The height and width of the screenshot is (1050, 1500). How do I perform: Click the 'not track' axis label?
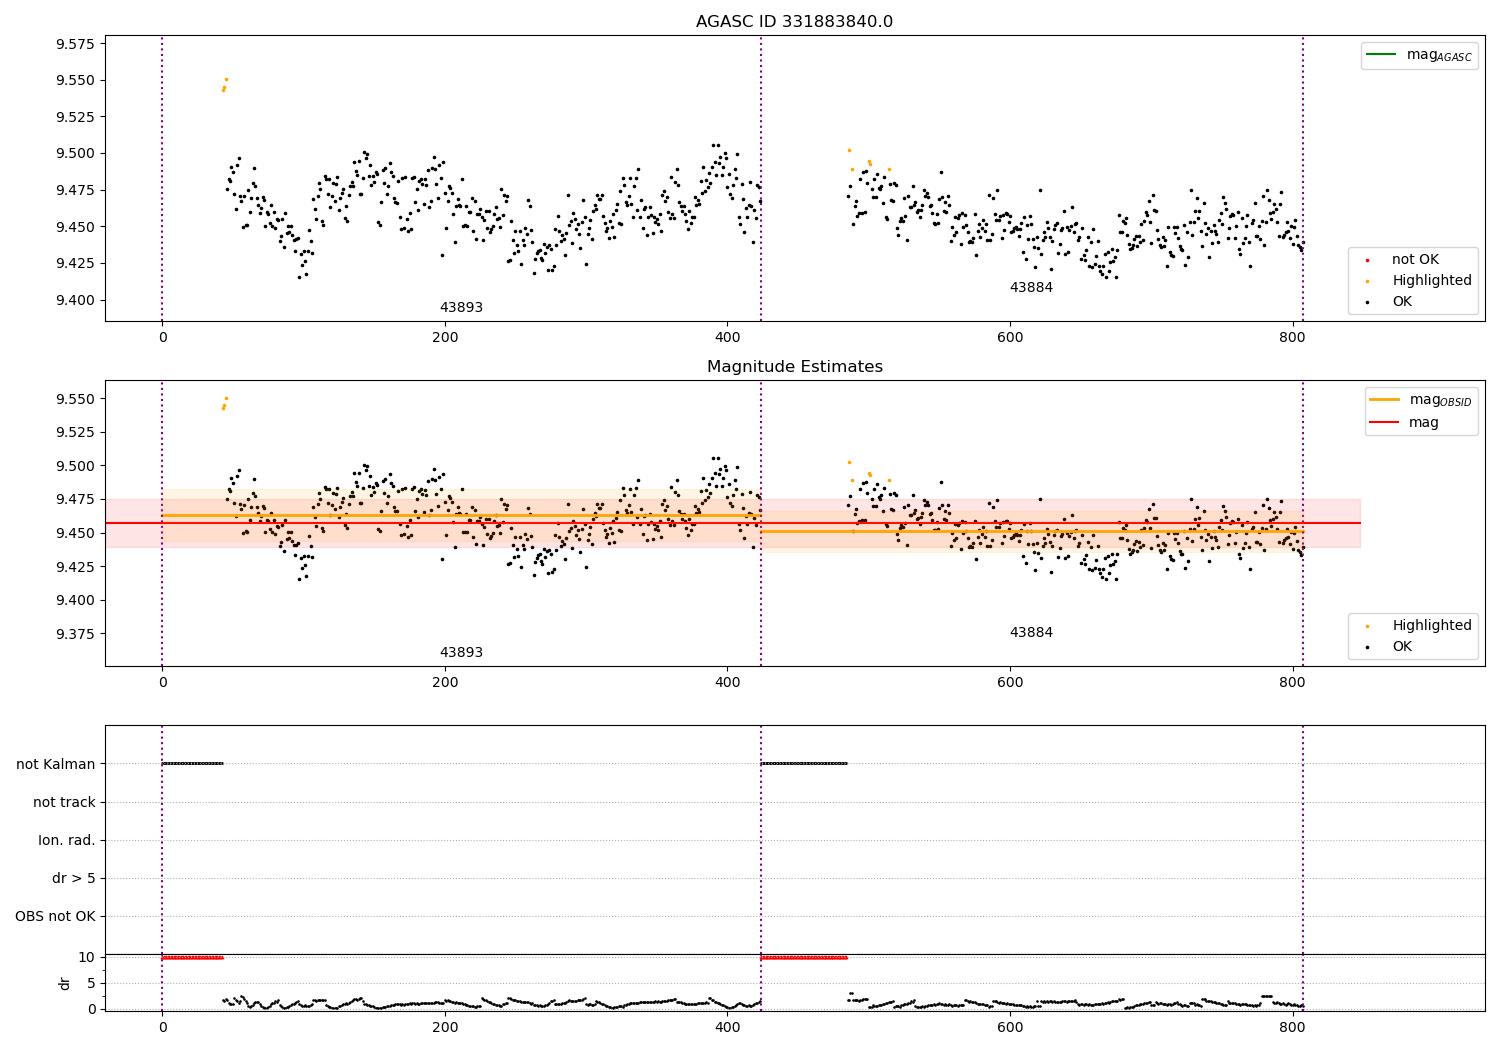pyautogui.click(x=64, y=802)
